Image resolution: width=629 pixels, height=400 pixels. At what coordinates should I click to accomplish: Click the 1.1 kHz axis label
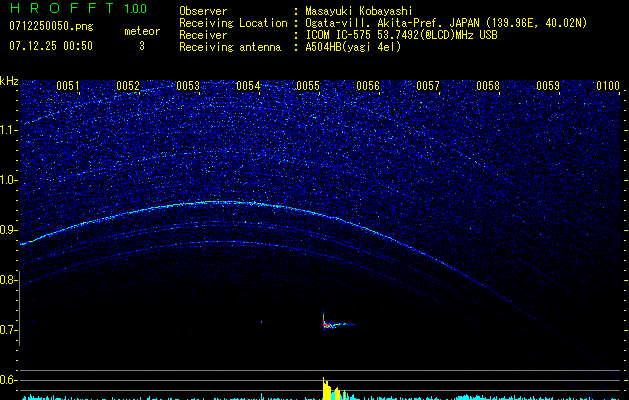[9, 130]
